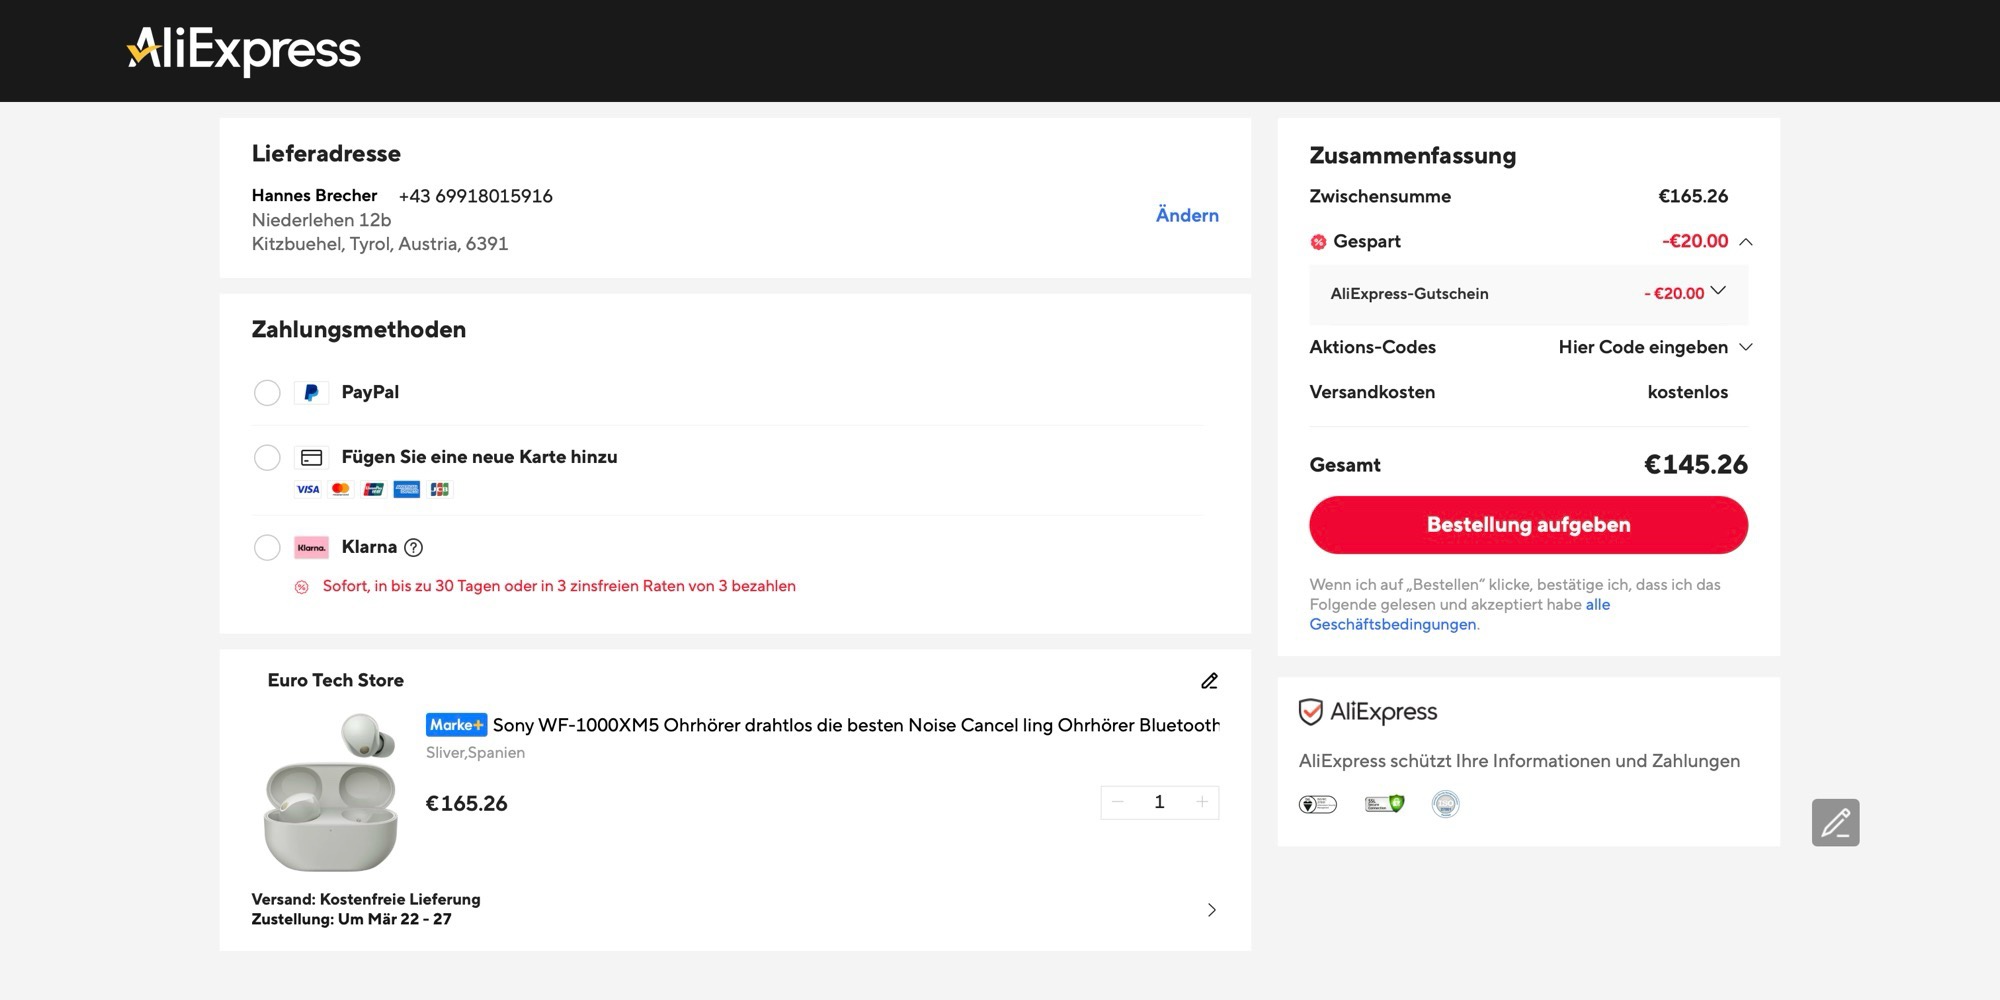Open the floating feedback edit button
Image resolution: width=2000 pixels, height=1000 pixels.
point(1836,823)
